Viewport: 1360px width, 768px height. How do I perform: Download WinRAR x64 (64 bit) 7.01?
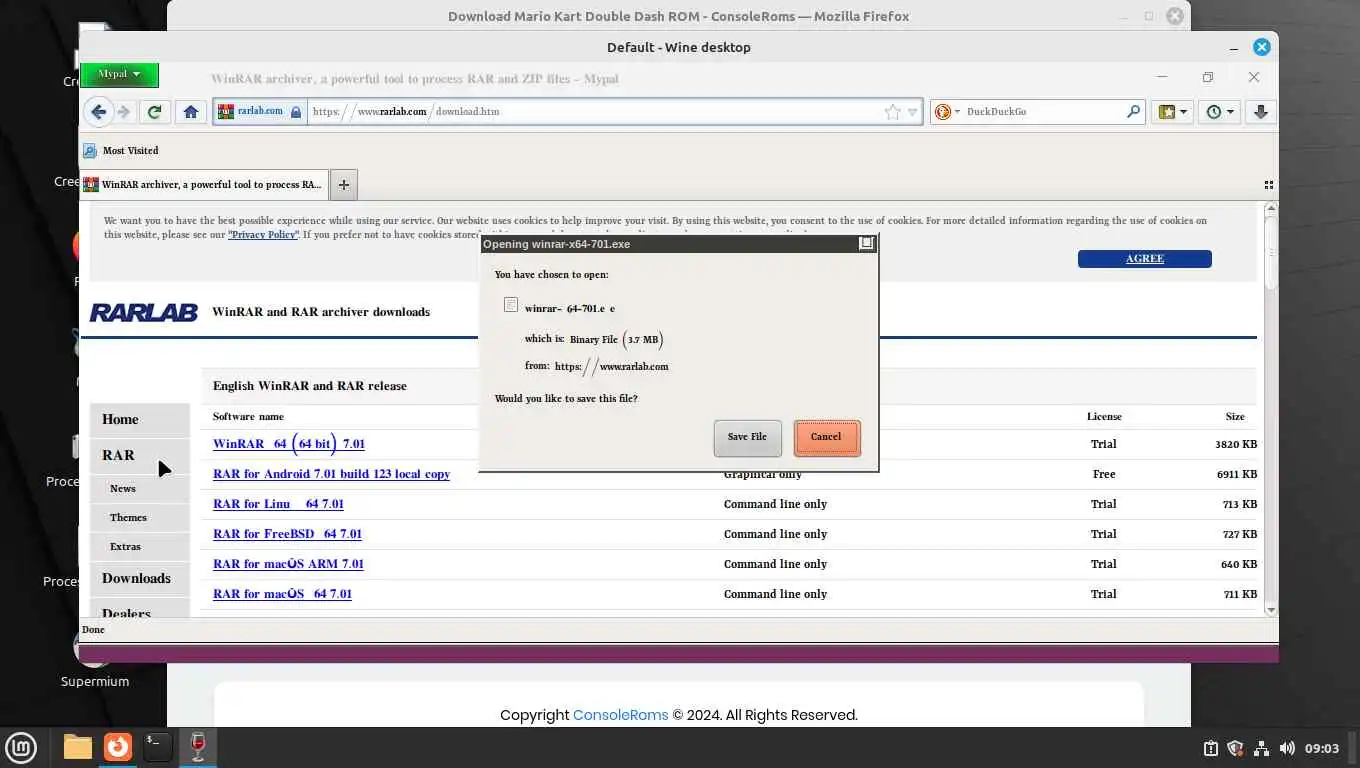click(x=289, y=444)
